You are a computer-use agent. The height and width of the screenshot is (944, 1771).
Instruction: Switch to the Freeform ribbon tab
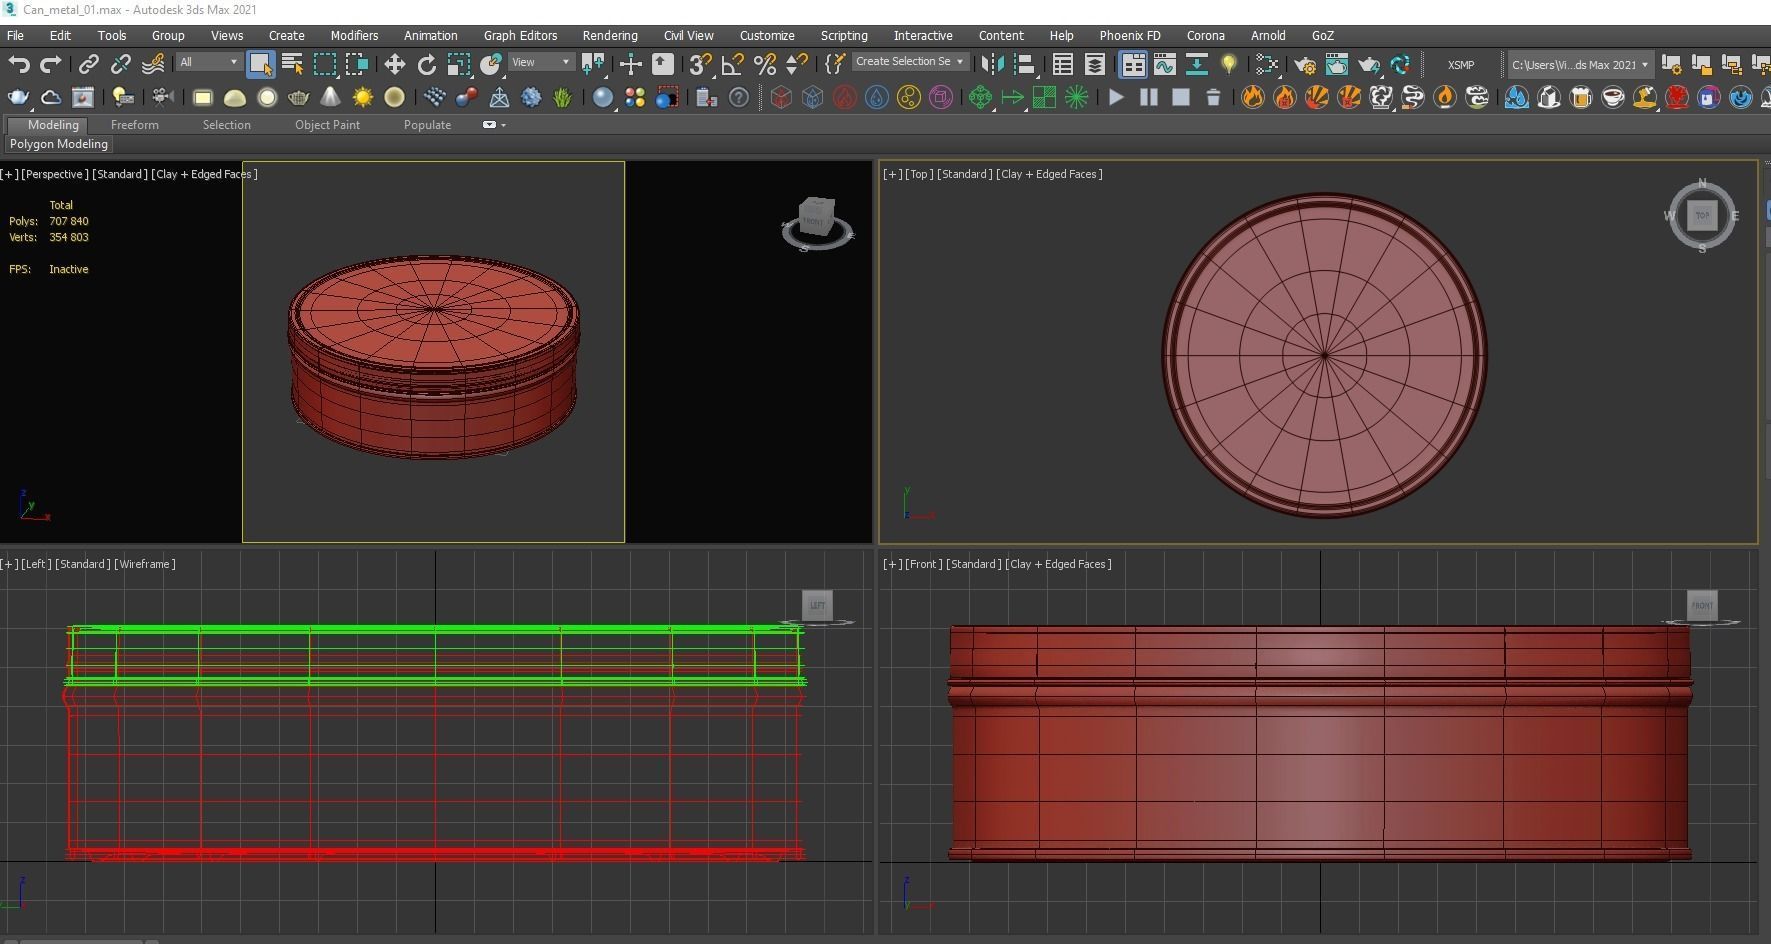tap(135, 125)
